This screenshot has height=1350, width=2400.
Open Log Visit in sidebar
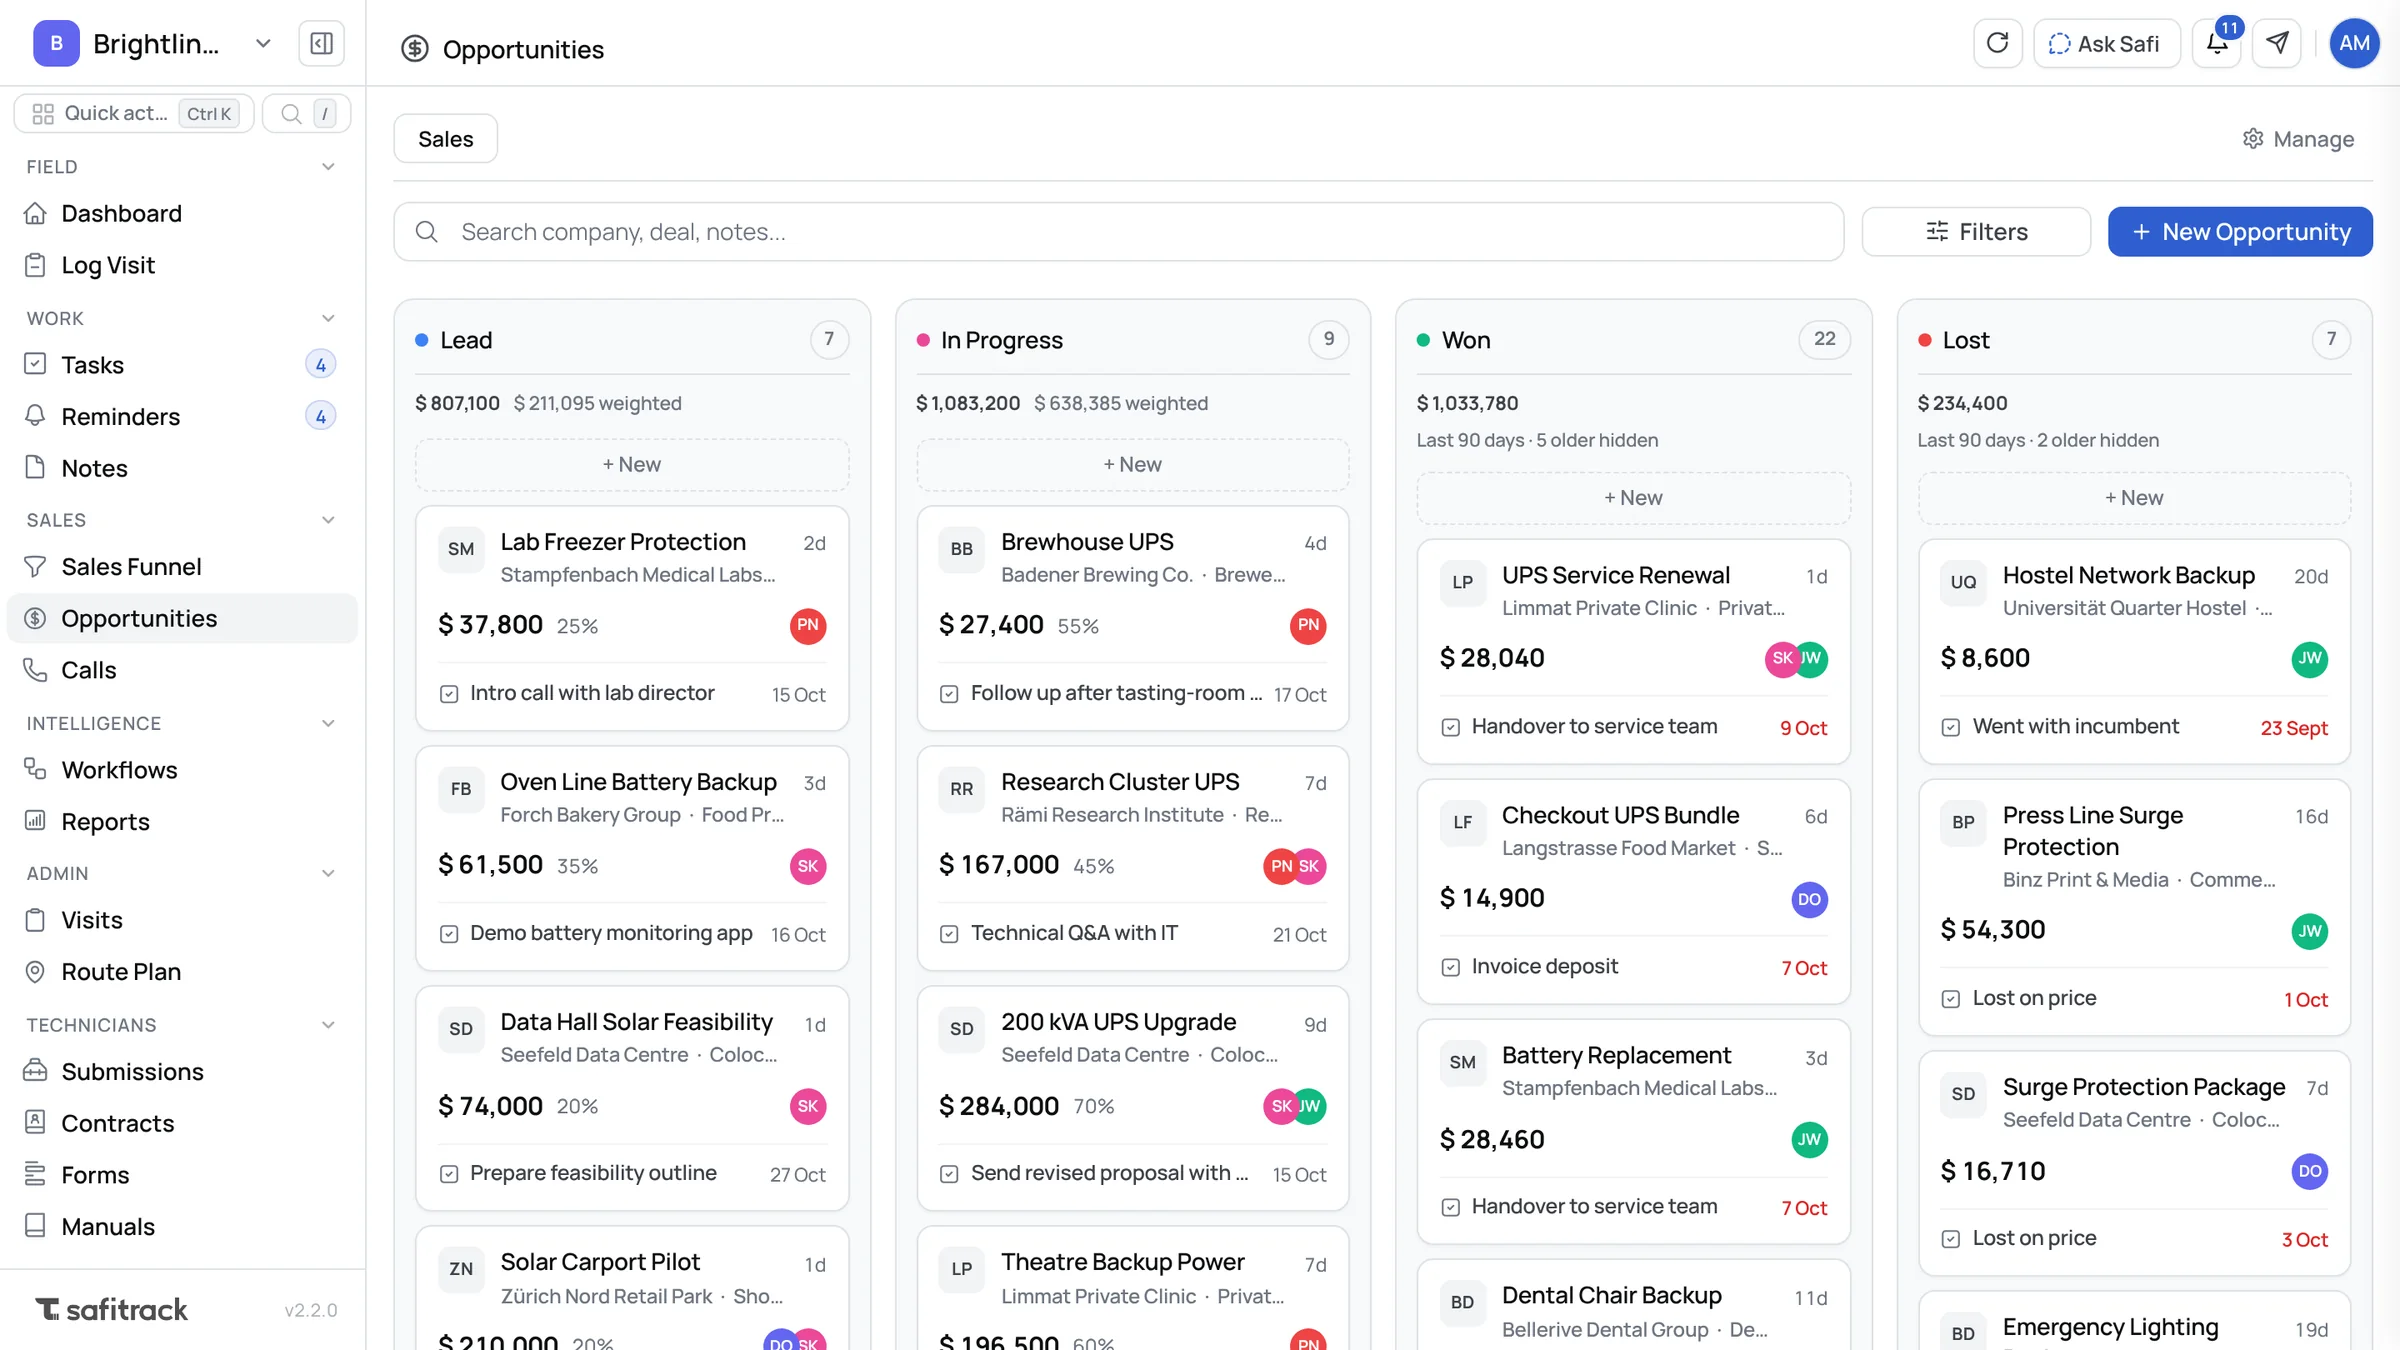182,265
